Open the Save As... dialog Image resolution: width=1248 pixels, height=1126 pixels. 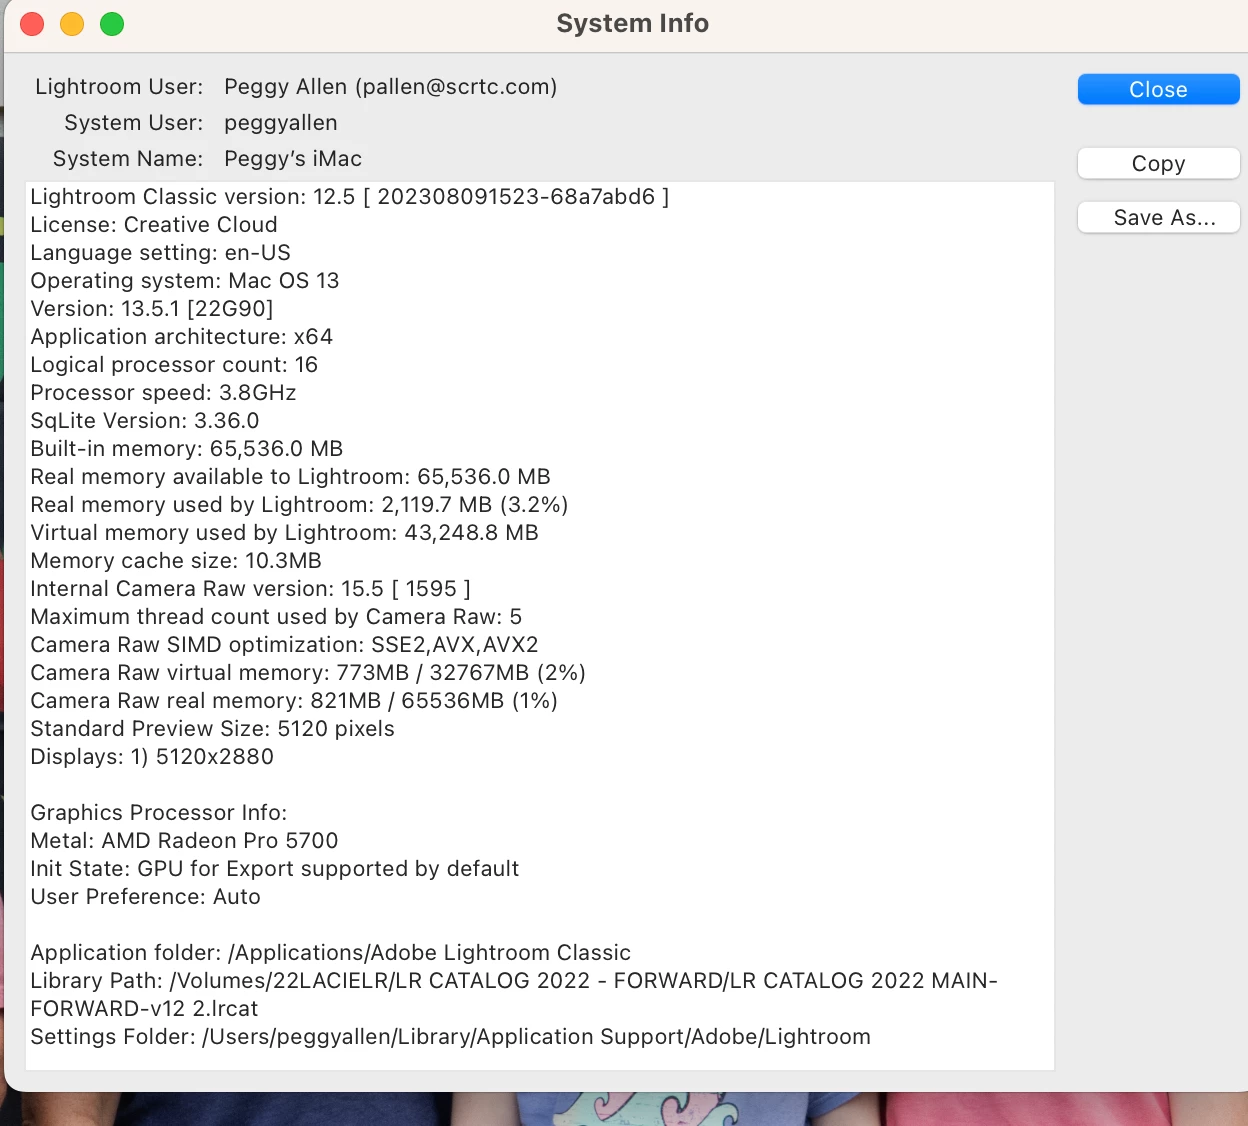1158,217
